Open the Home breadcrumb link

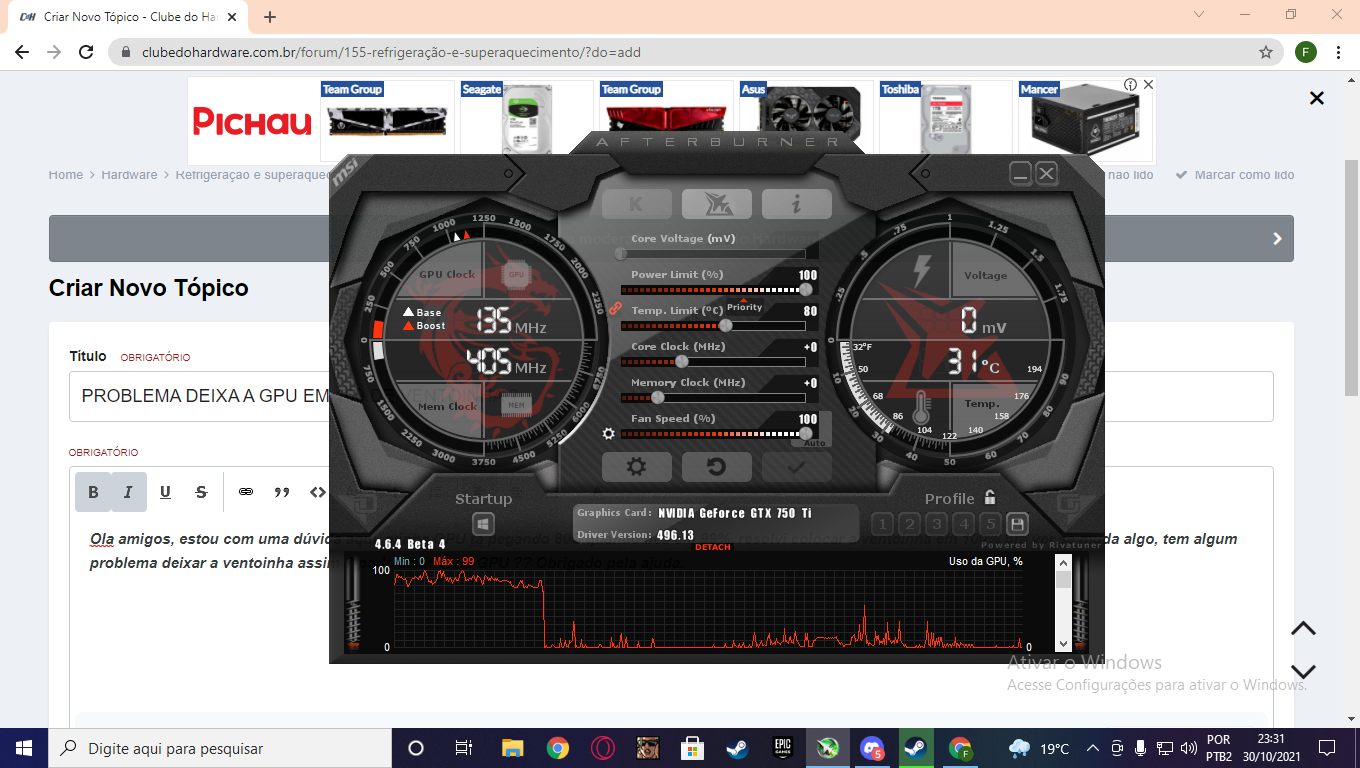66,175
